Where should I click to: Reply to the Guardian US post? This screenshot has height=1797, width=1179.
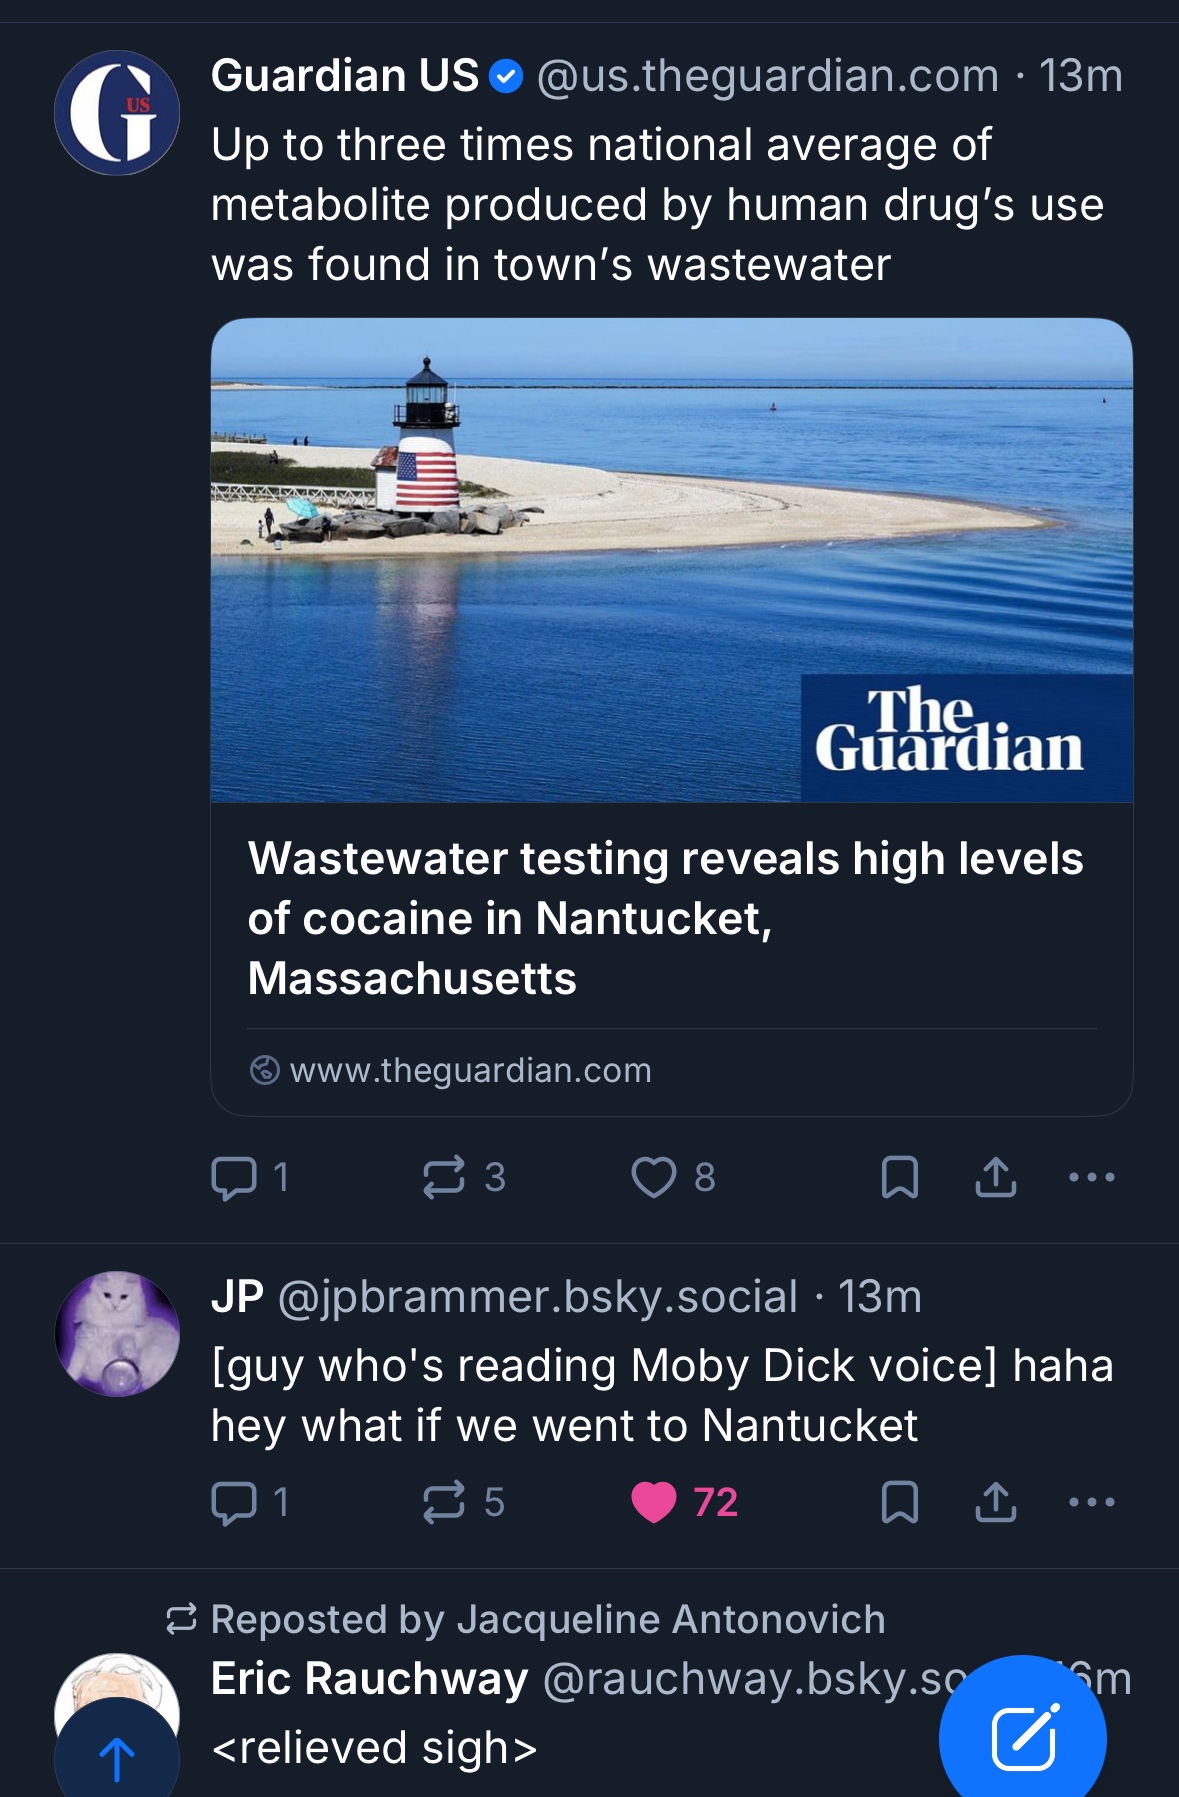(x=236, y=1177)
